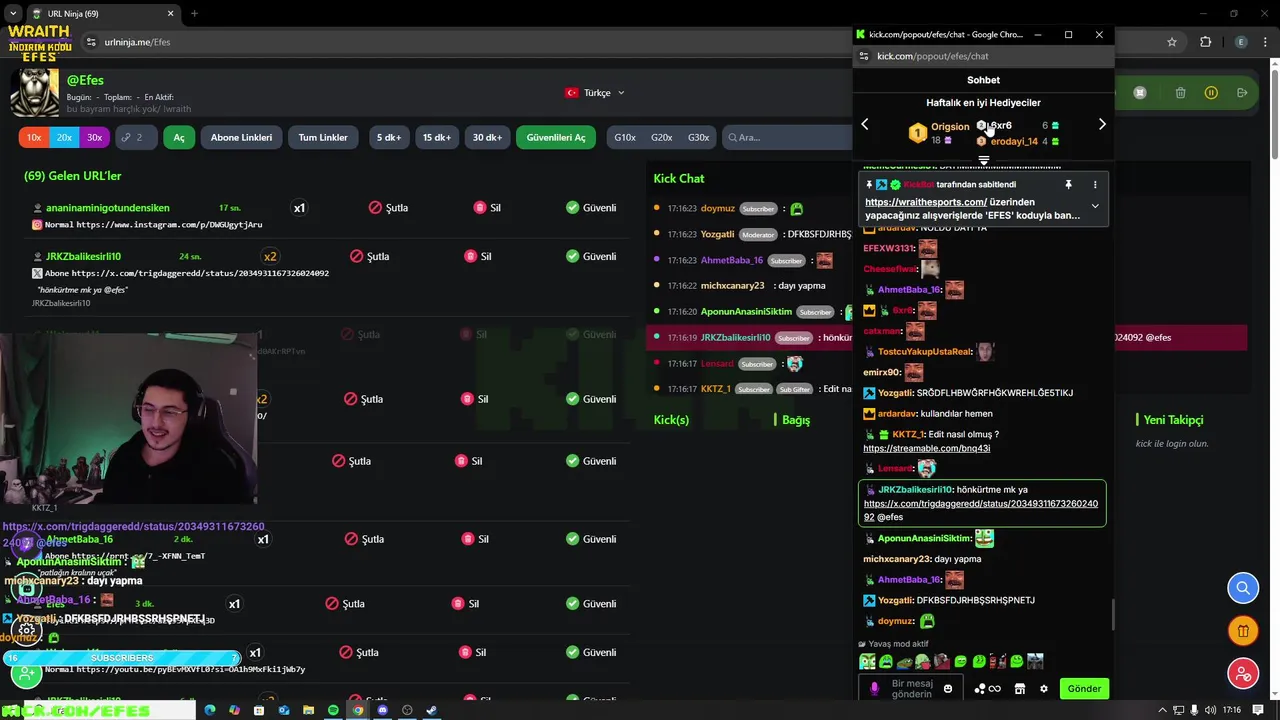Click the Tum Linkler button

tap(323, 137)
